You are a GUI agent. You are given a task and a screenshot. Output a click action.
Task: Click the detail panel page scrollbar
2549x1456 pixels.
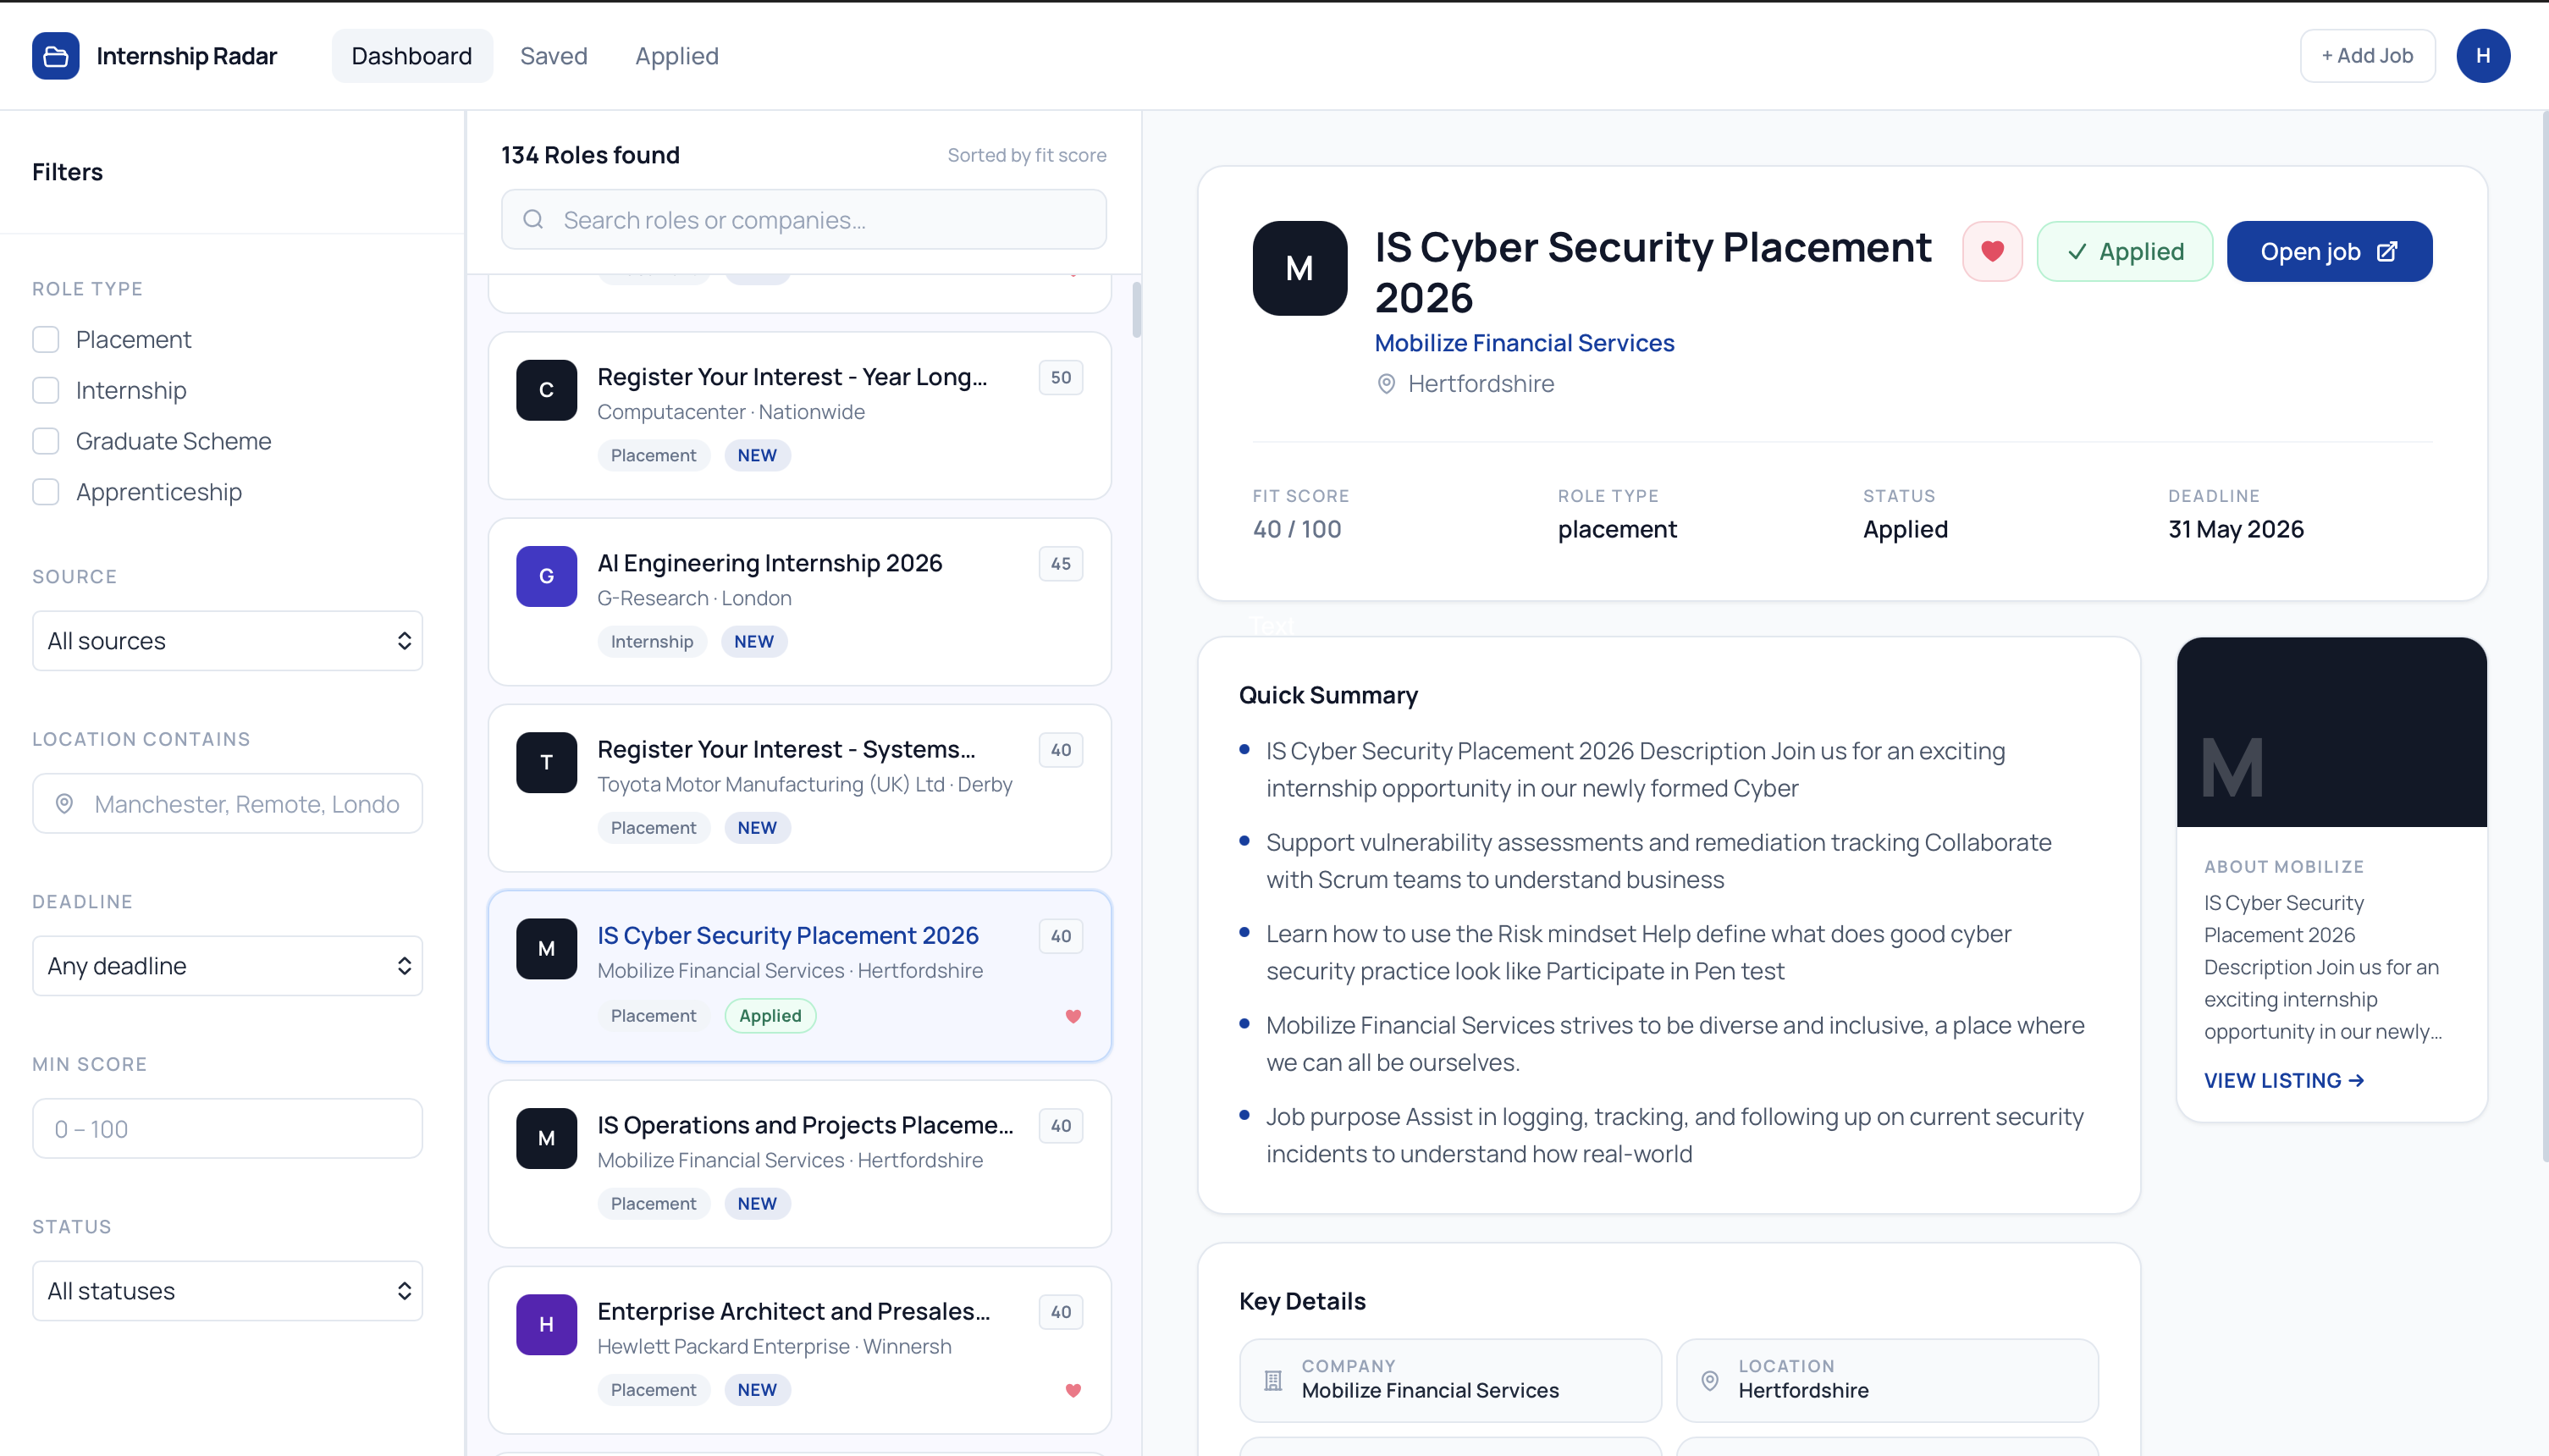pyautogui.click(x=2545, y=636)
